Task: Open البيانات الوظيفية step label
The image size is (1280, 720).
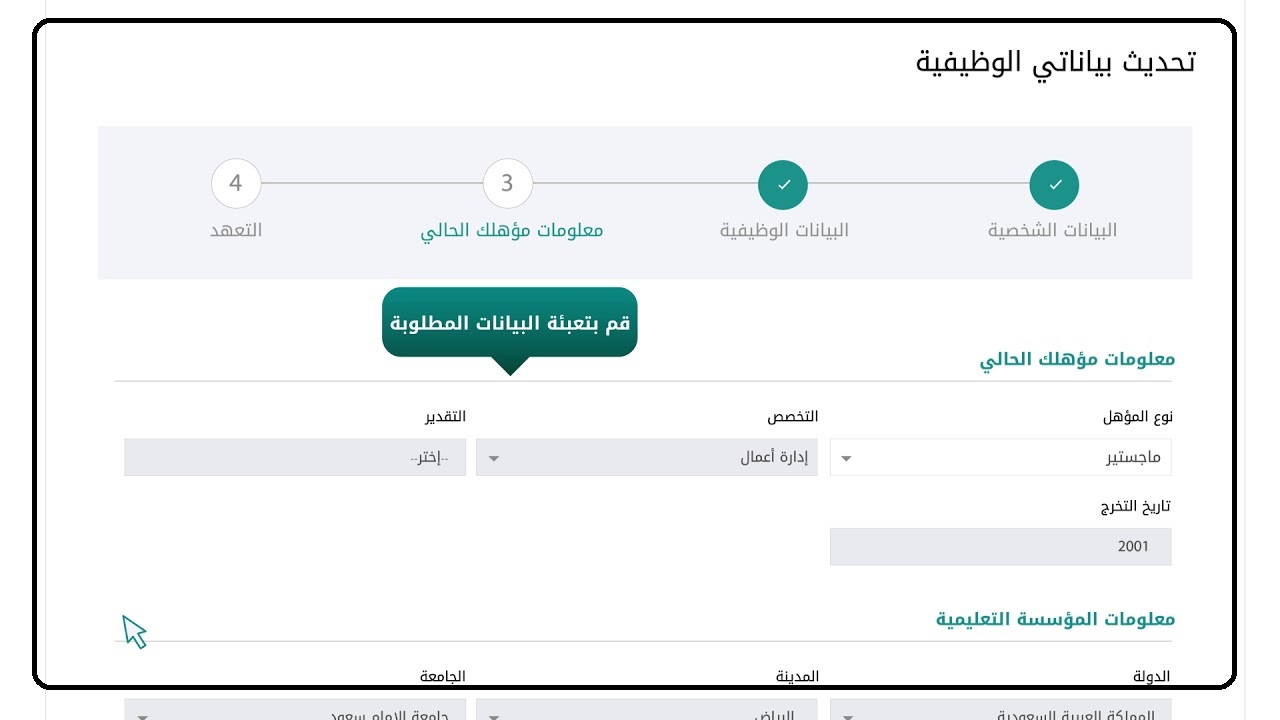Action: tap(784, 230)
